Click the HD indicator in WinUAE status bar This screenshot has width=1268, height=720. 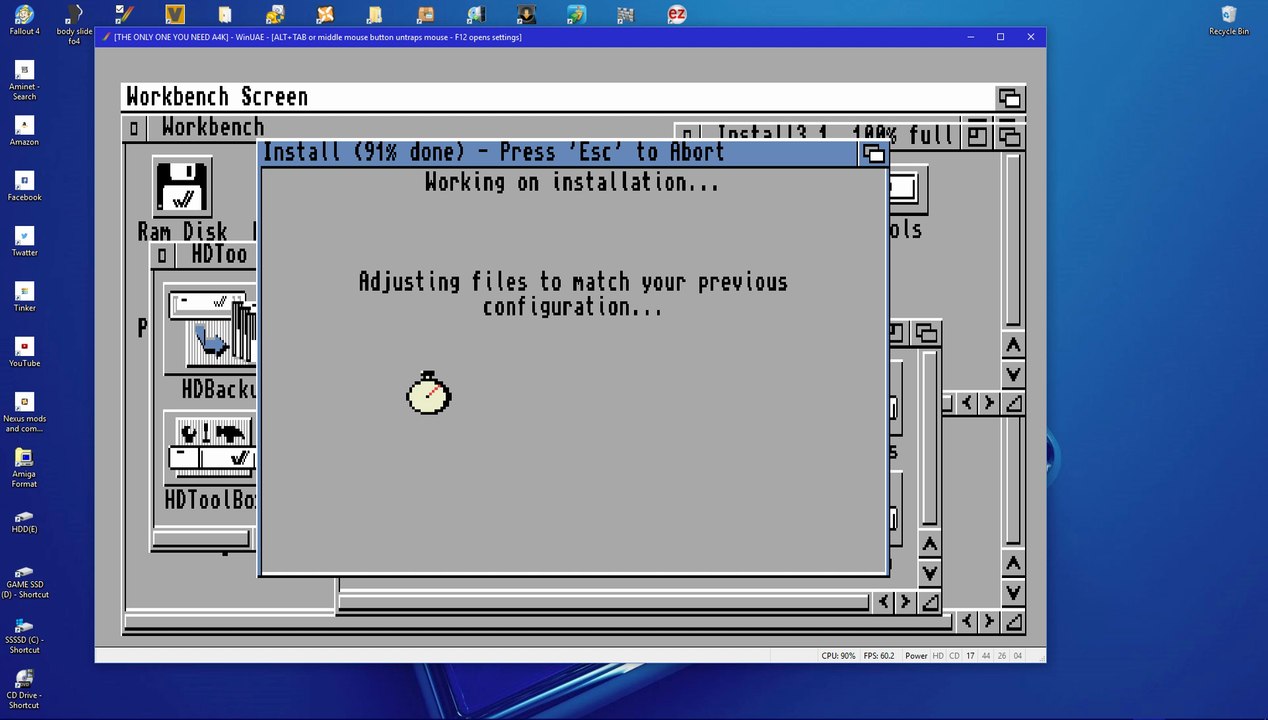click(x=938, y=656)
